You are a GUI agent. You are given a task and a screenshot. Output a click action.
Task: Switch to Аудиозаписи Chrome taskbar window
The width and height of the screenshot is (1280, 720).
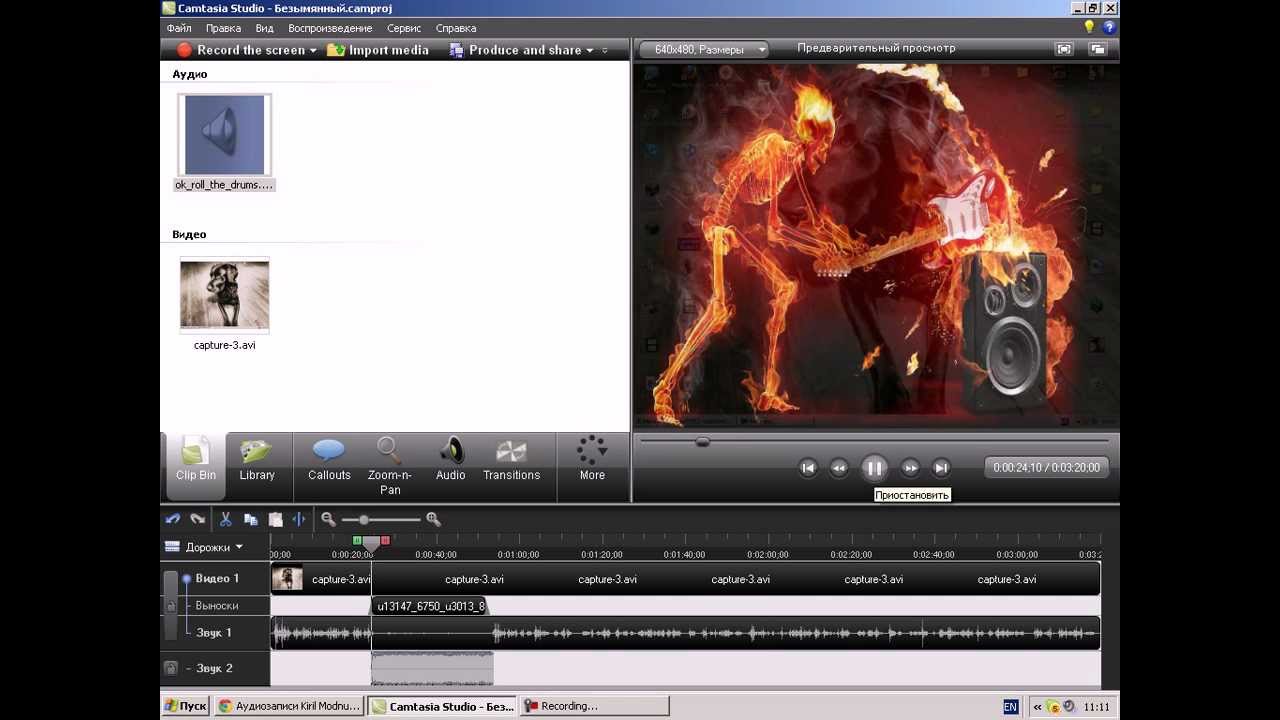[x=288, y=706]
